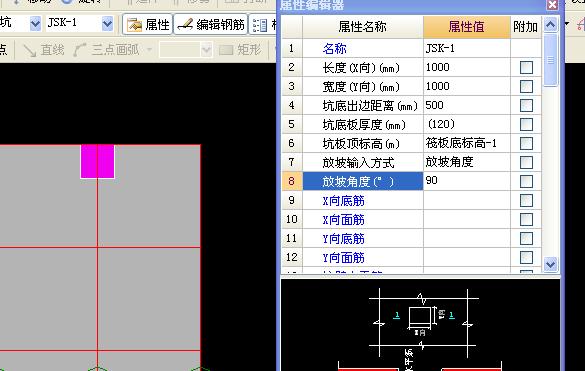Select the X向底筋 property row
This screenshot has width=585, height=371.
pyautogui.click(x=411, y=200)
